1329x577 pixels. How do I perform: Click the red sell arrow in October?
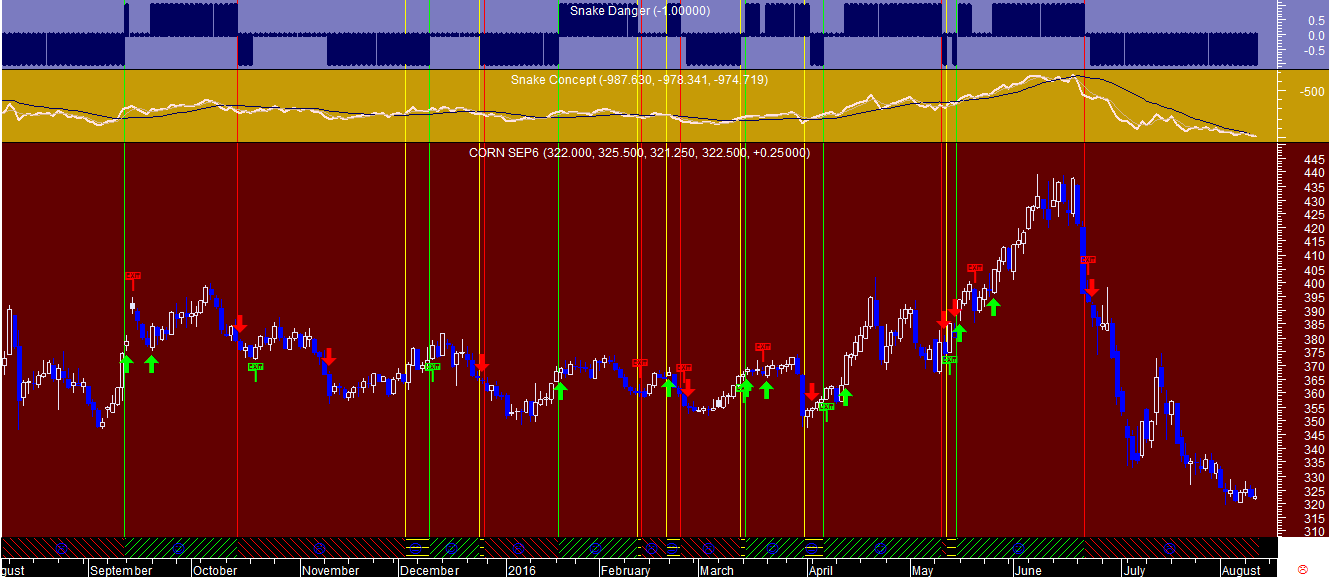point(240,324)
